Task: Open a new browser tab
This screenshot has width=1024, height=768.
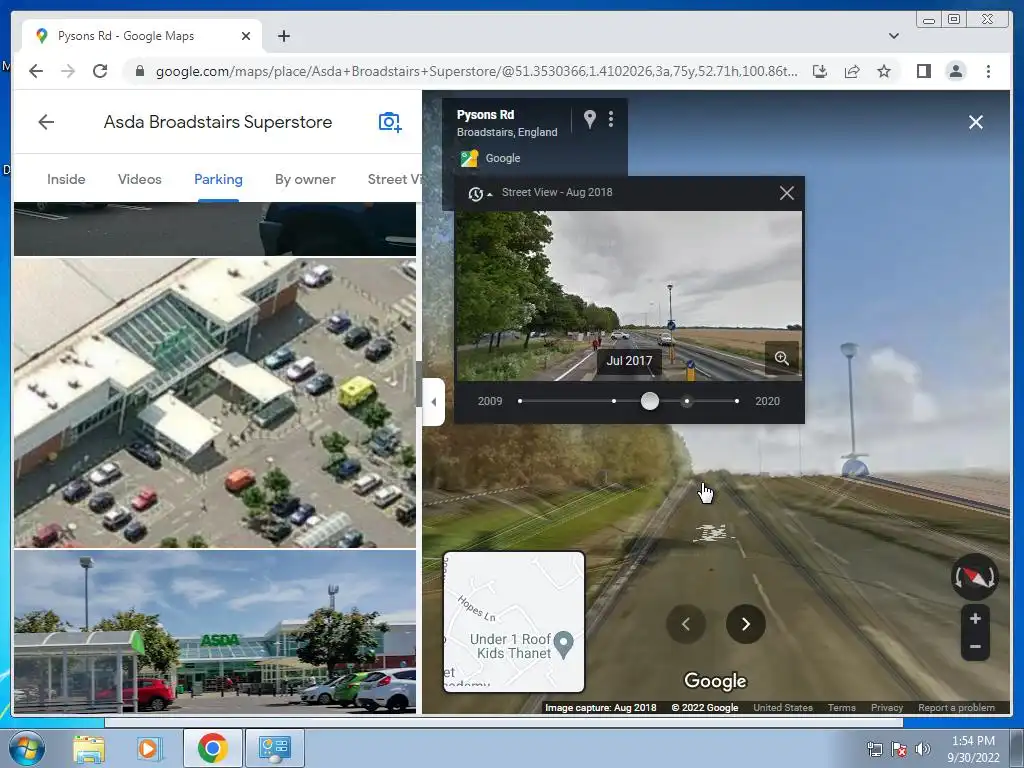Action: coord(283,36)
